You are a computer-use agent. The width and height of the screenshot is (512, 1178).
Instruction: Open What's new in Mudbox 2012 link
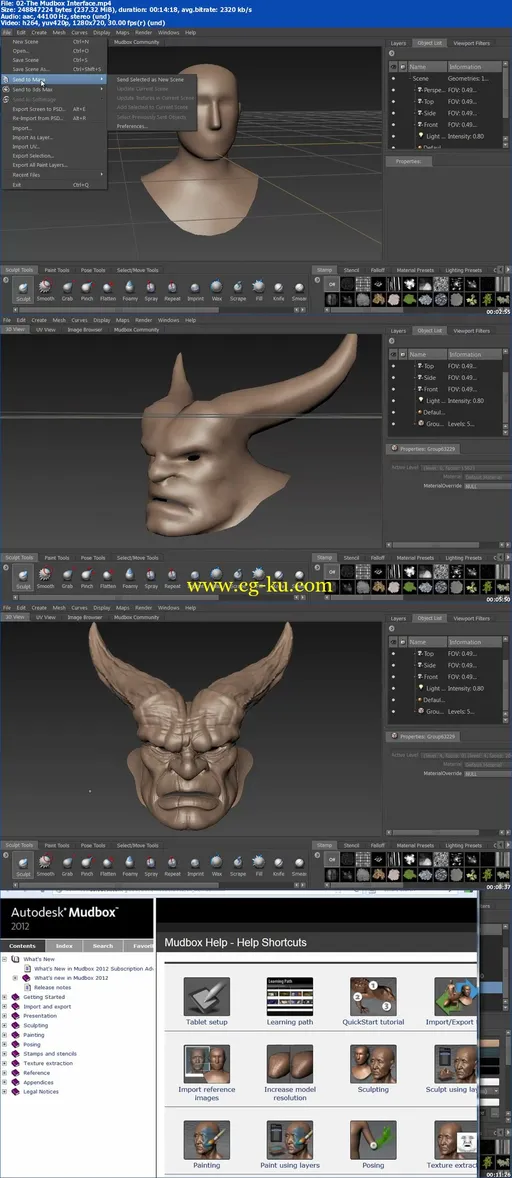[x=71, y=978]
